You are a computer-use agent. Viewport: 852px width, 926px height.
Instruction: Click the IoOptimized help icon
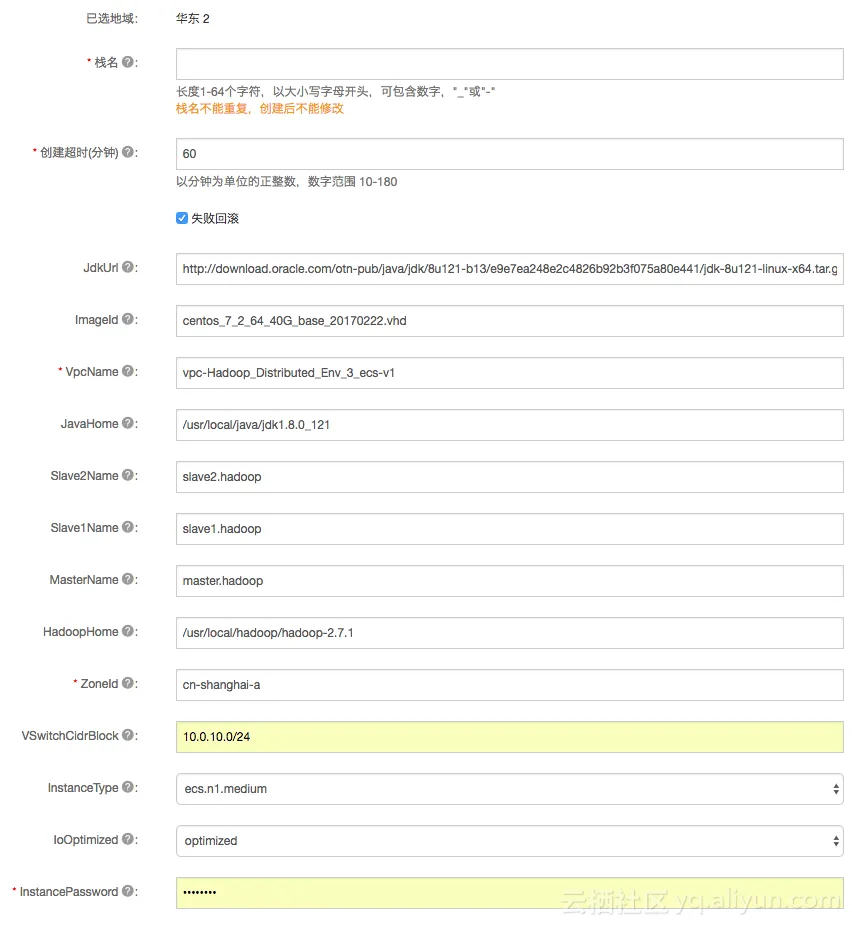[x=128, y=839]
